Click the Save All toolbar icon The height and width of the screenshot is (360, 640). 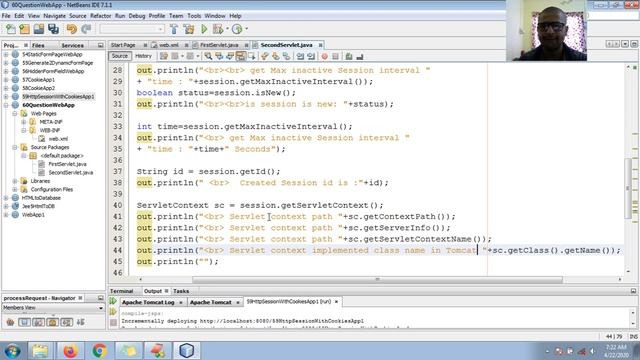53,29
